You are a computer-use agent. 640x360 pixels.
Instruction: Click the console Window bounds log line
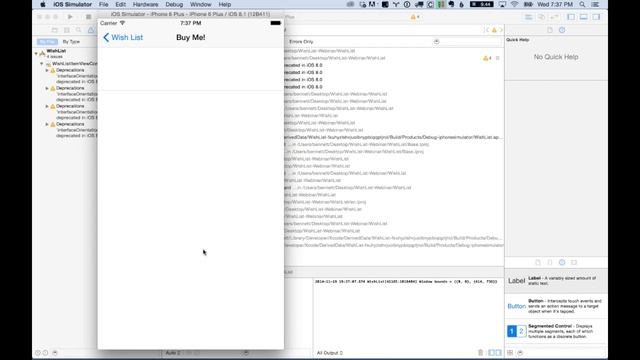(x=406, y=282)
